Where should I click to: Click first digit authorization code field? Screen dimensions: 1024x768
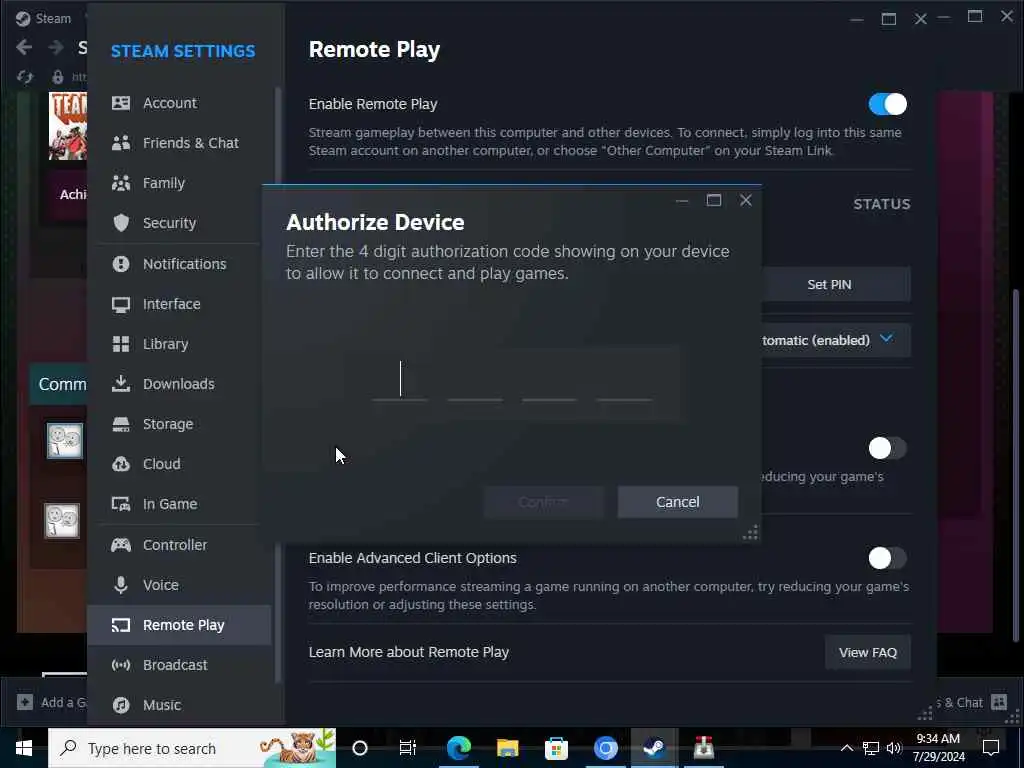pos(400,380)
